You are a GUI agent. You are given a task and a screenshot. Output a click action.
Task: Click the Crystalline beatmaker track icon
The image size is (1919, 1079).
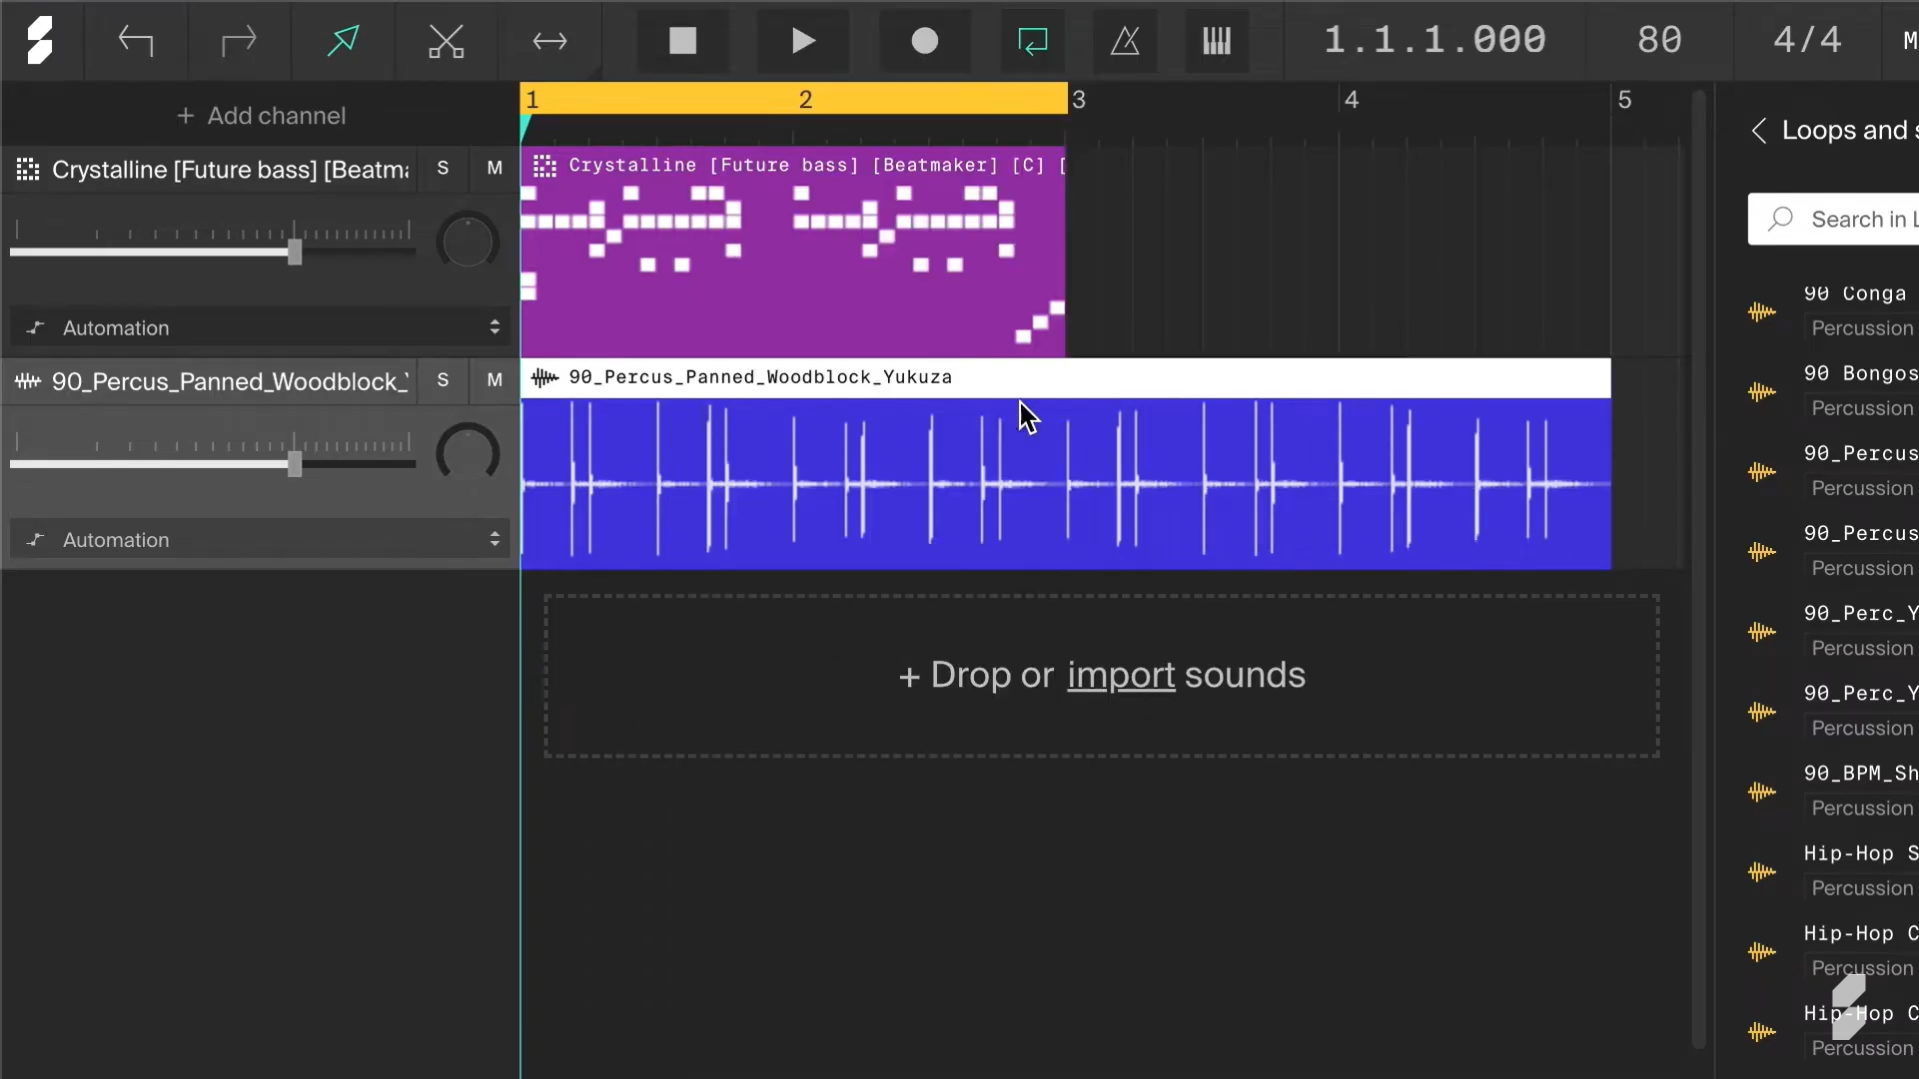coord(28,169)
